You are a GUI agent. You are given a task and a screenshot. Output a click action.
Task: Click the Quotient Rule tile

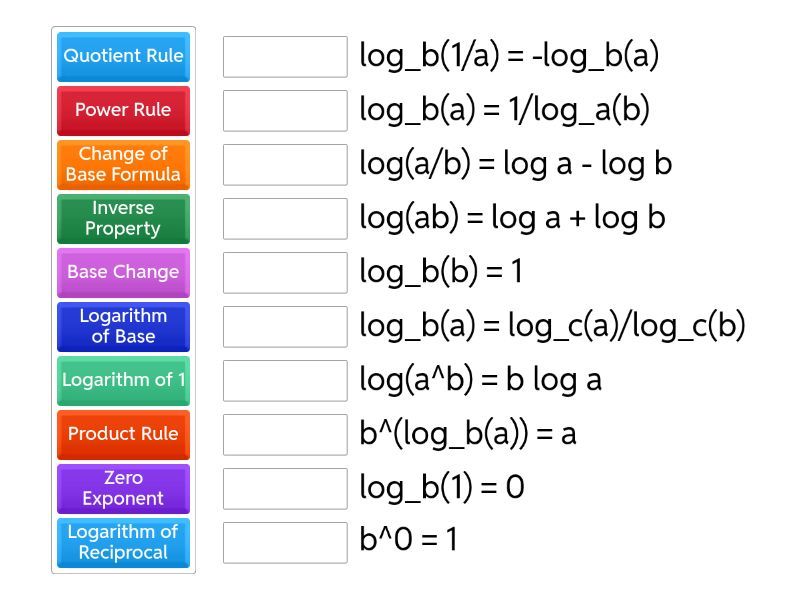[x=123, y=56]
